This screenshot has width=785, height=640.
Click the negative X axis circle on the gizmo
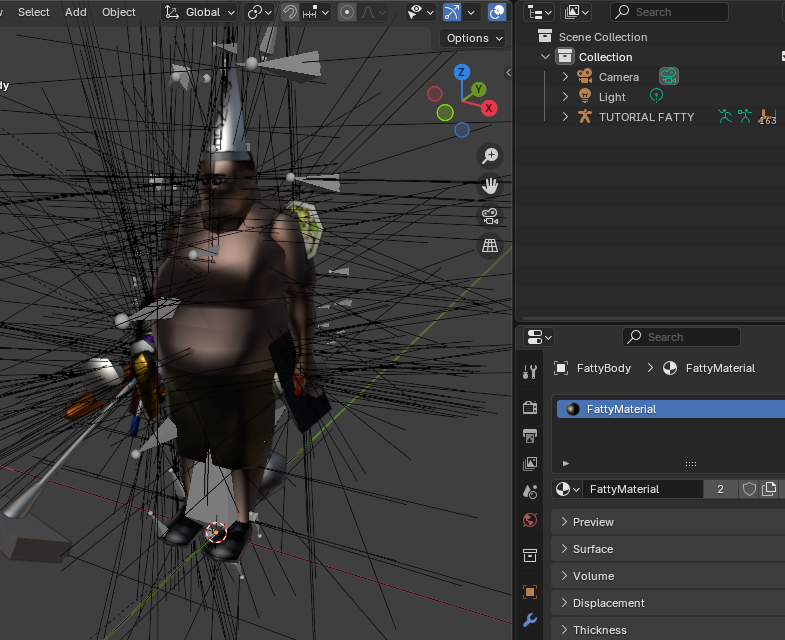435,94
